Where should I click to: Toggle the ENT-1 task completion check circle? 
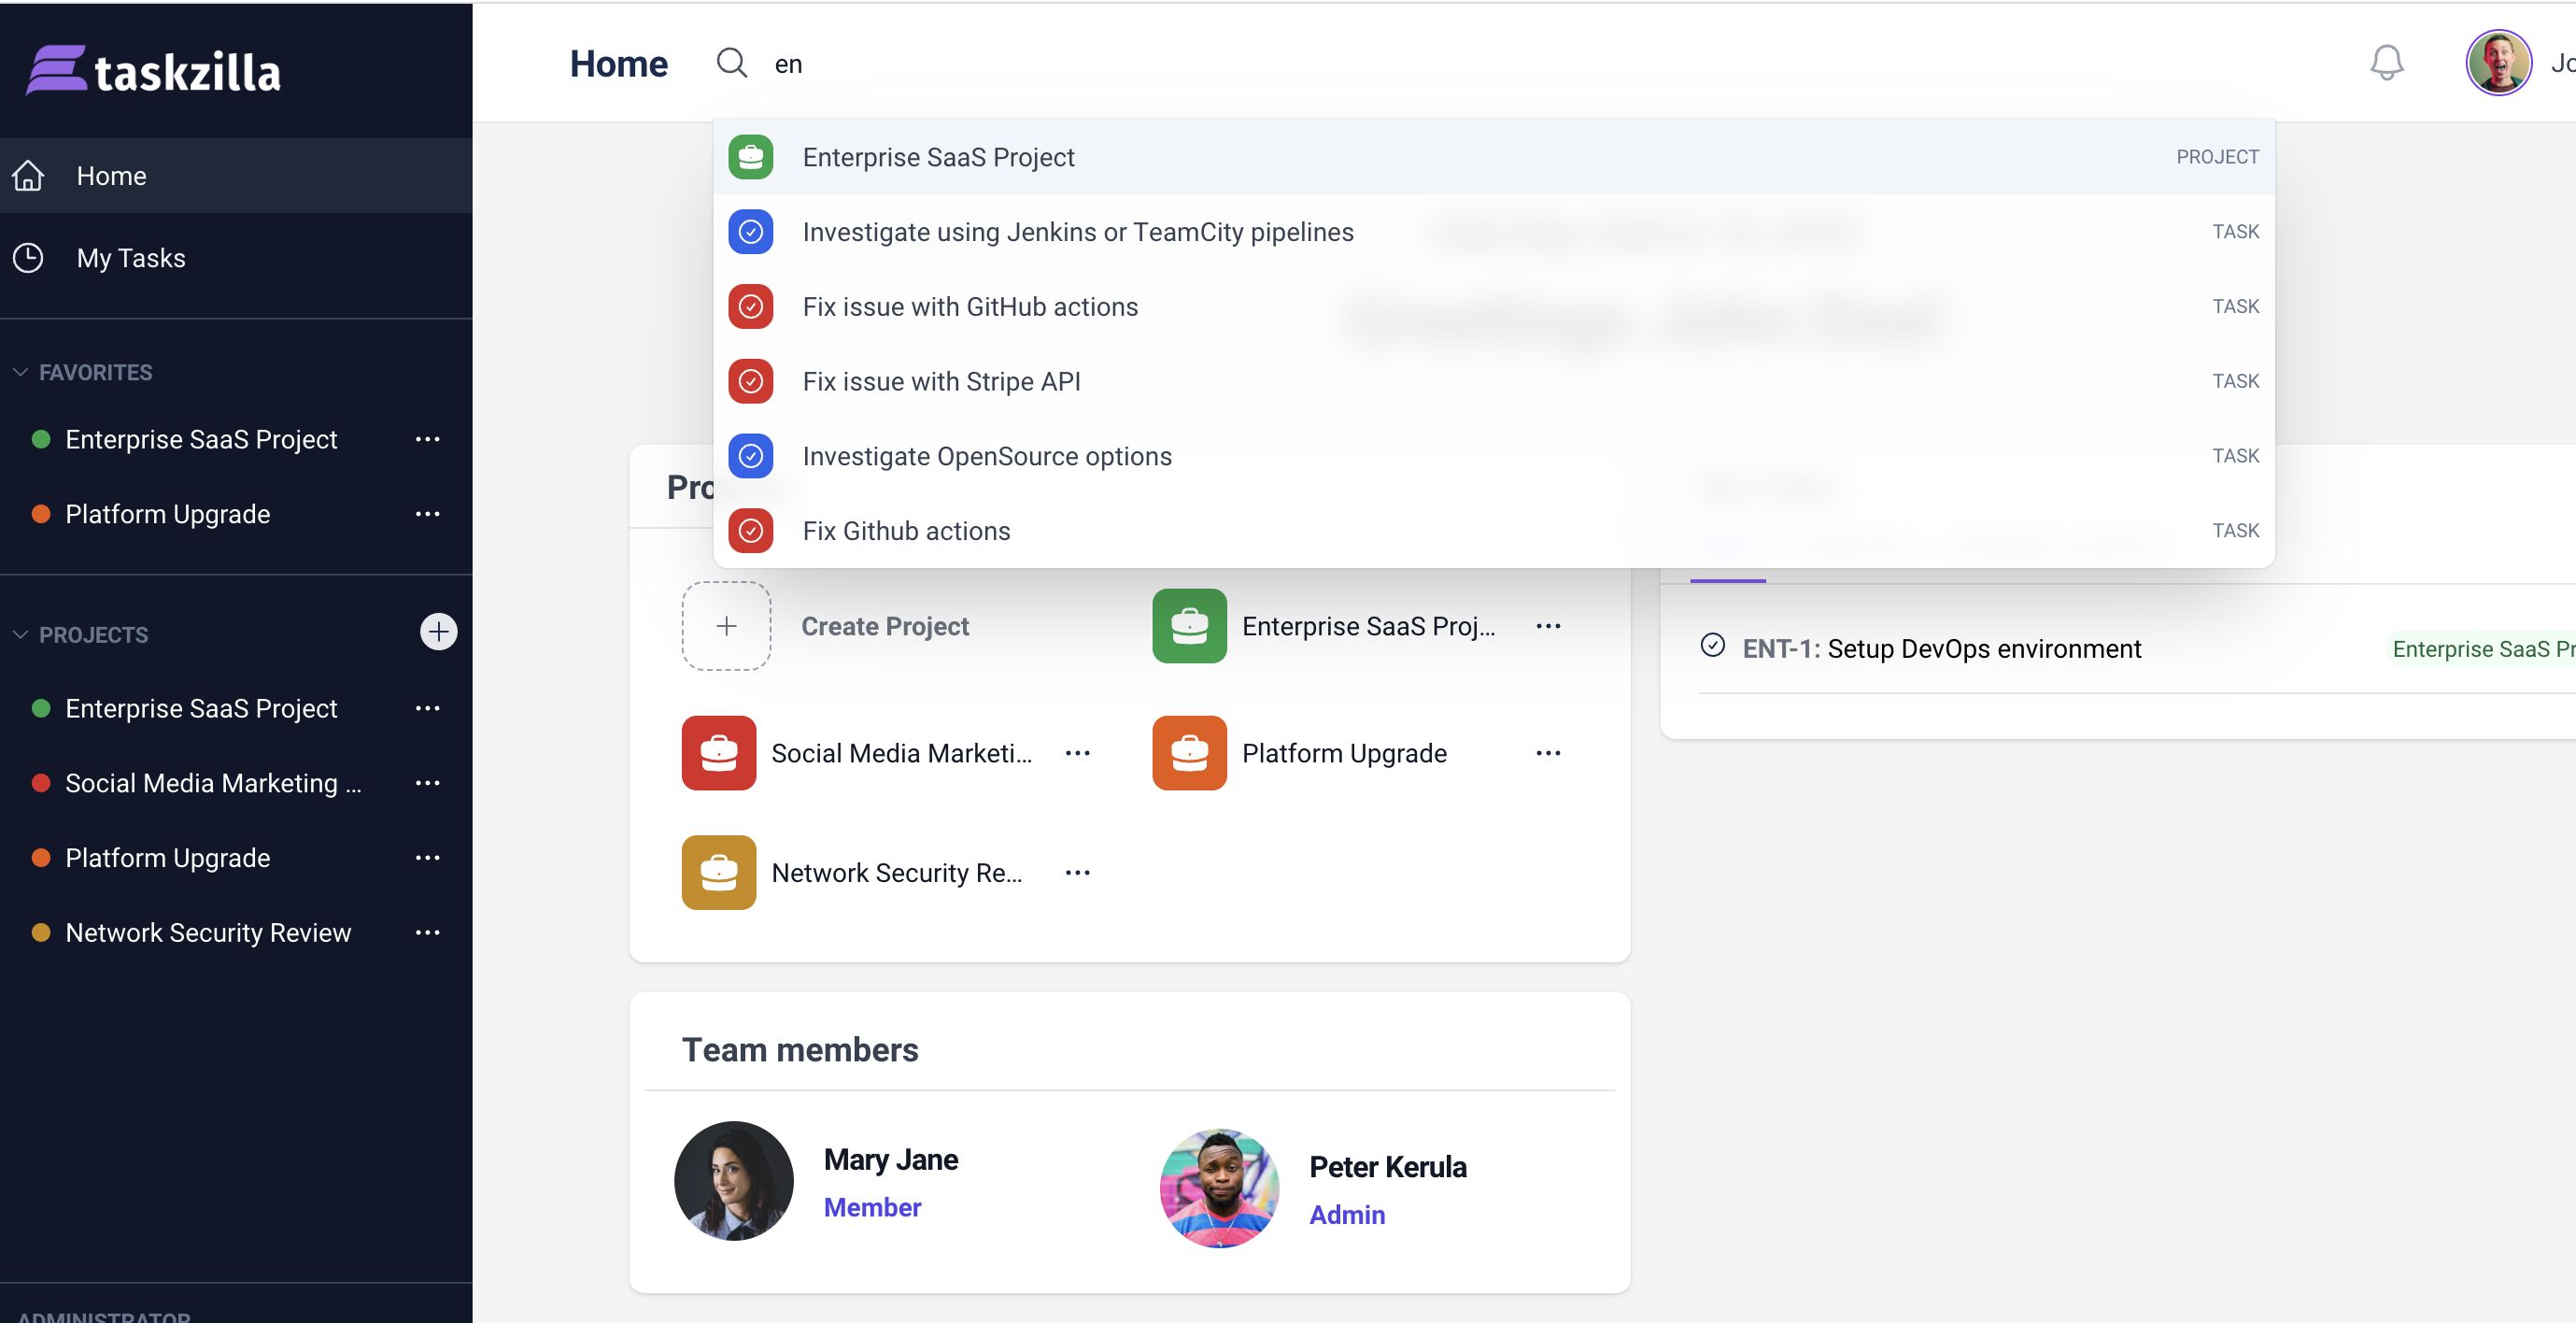pos(1712,645)
